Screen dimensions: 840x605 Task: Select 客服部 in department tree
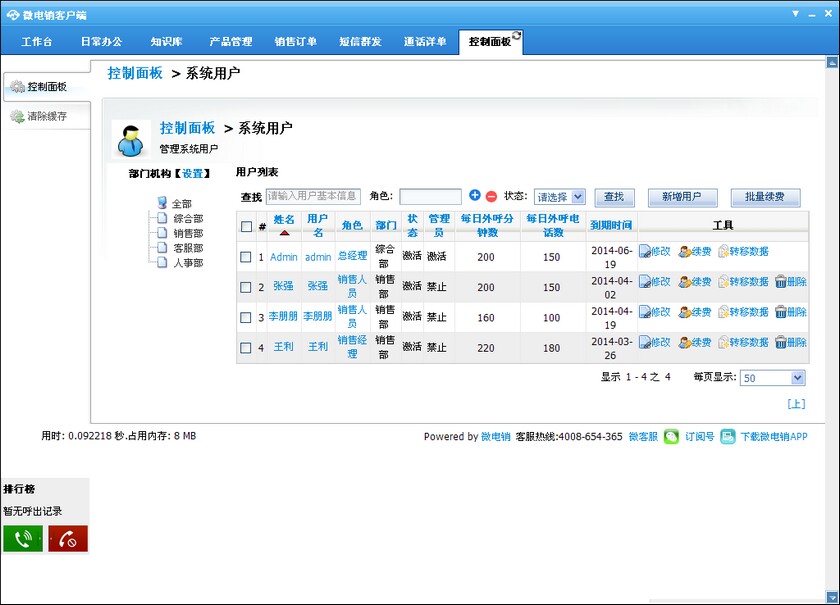click(x=188, y=248)
